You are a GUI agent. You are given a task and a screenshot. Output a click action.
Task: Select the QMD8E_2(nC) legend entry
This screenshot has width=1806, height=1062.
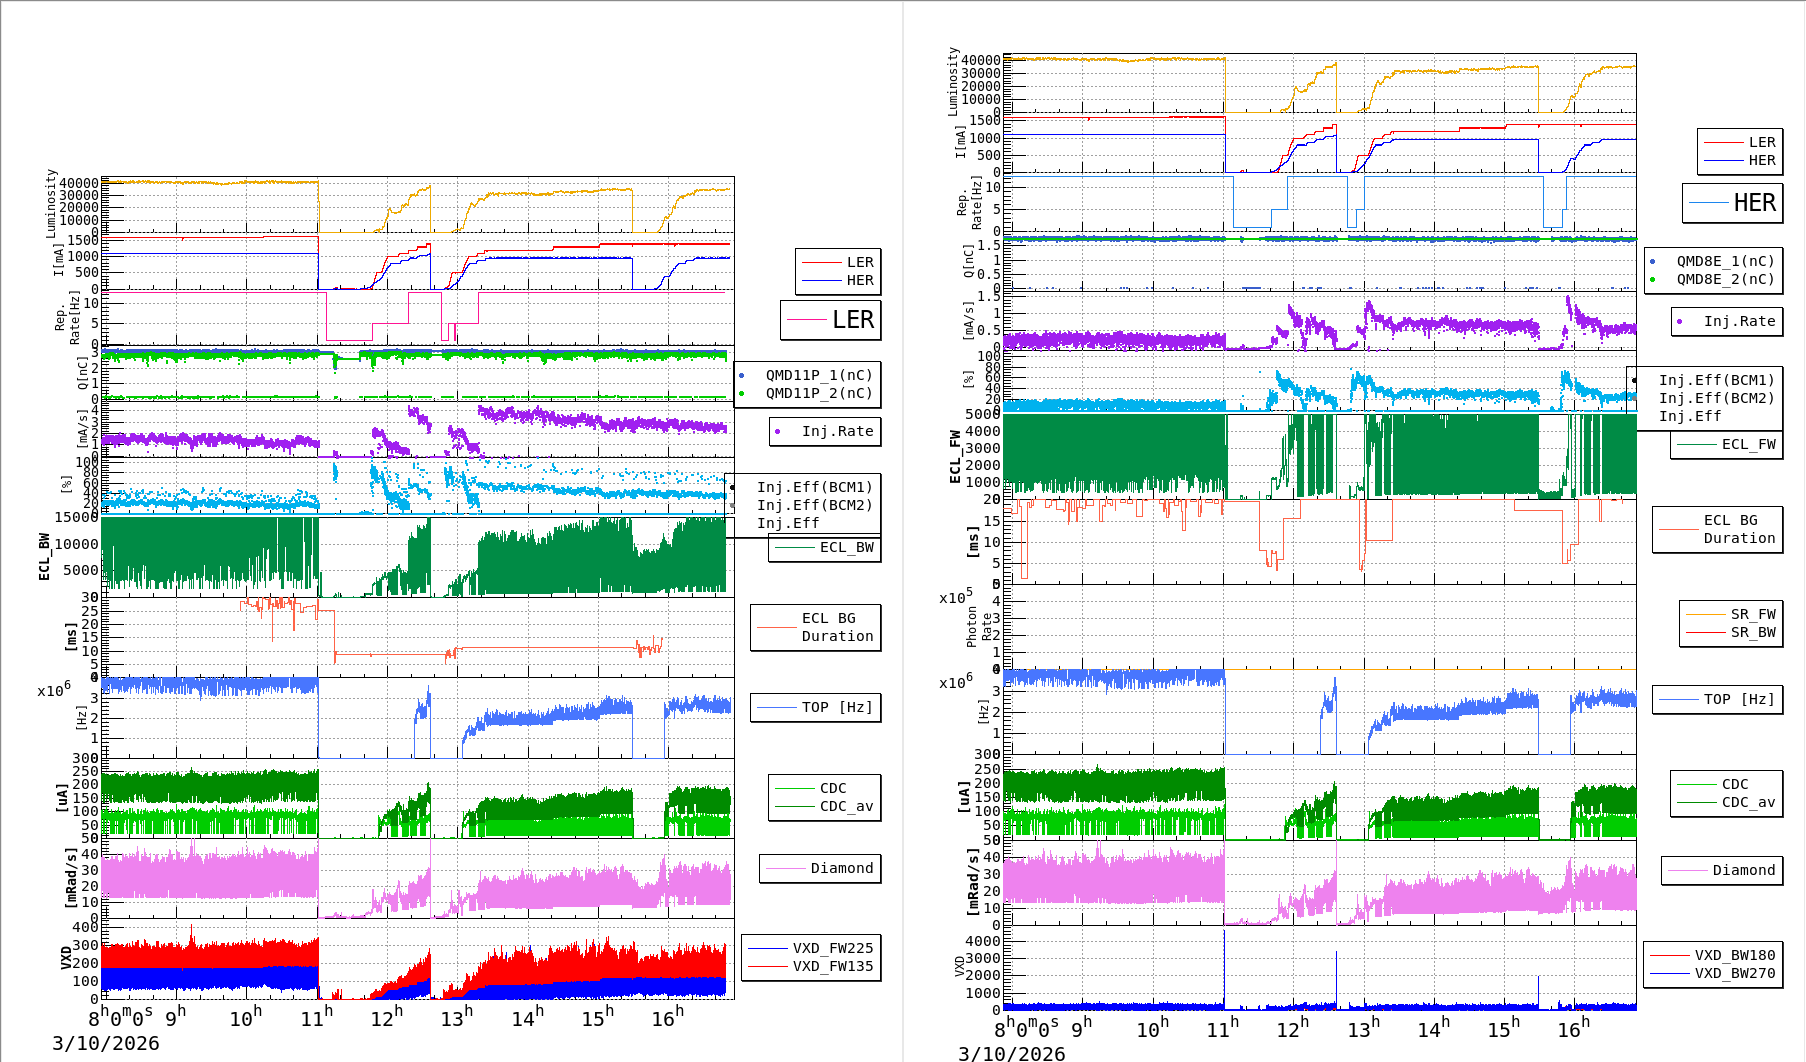pyautogui.click(x=1724, y=279)
